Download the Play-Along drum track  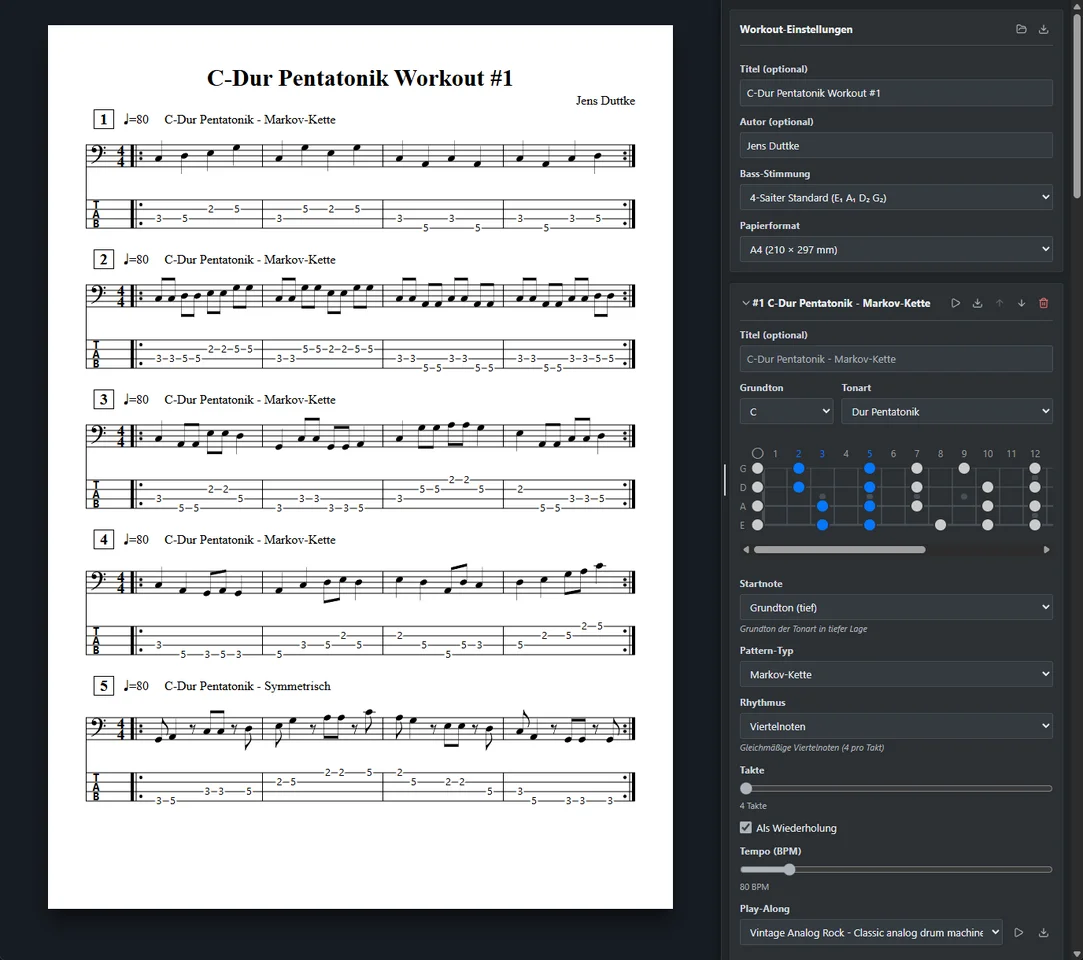click(x=1043, y=933)
